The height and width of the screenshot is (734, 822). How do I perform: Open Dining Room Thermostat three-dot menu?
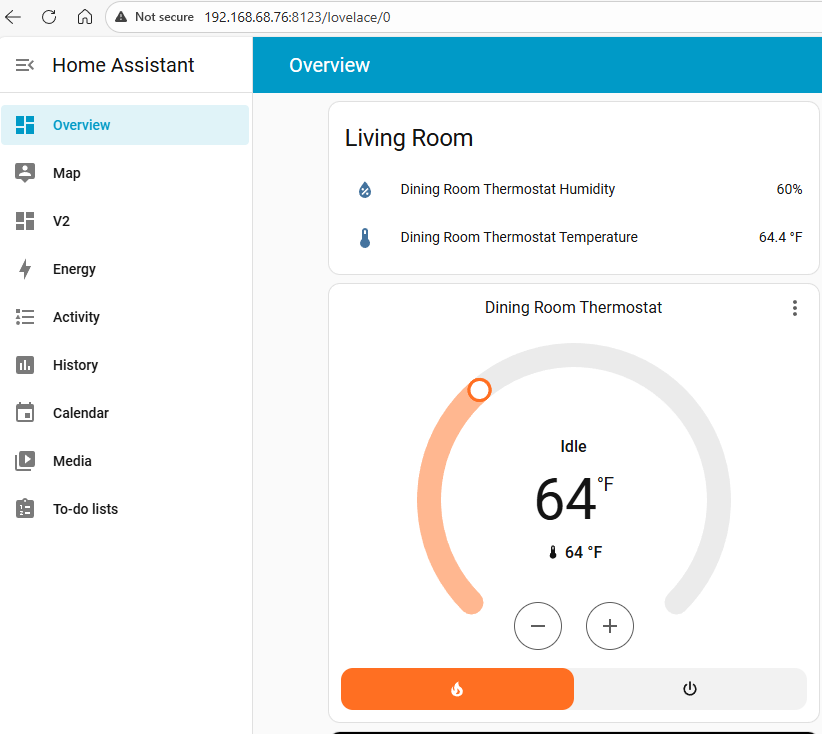coord(795,308)
